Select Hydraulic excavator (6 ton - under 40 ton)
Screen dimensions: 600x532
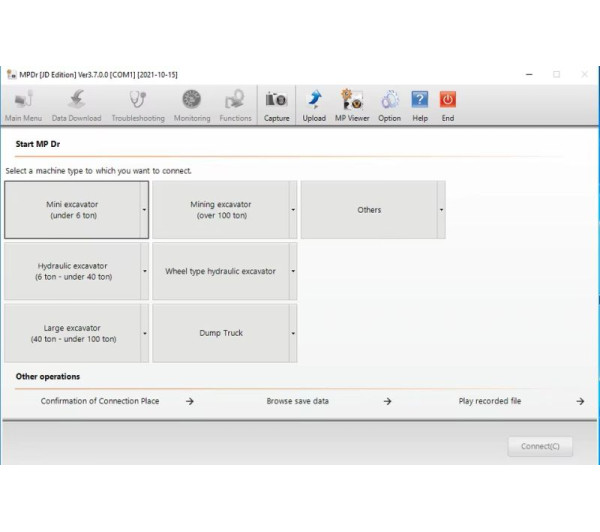[72, 271]
